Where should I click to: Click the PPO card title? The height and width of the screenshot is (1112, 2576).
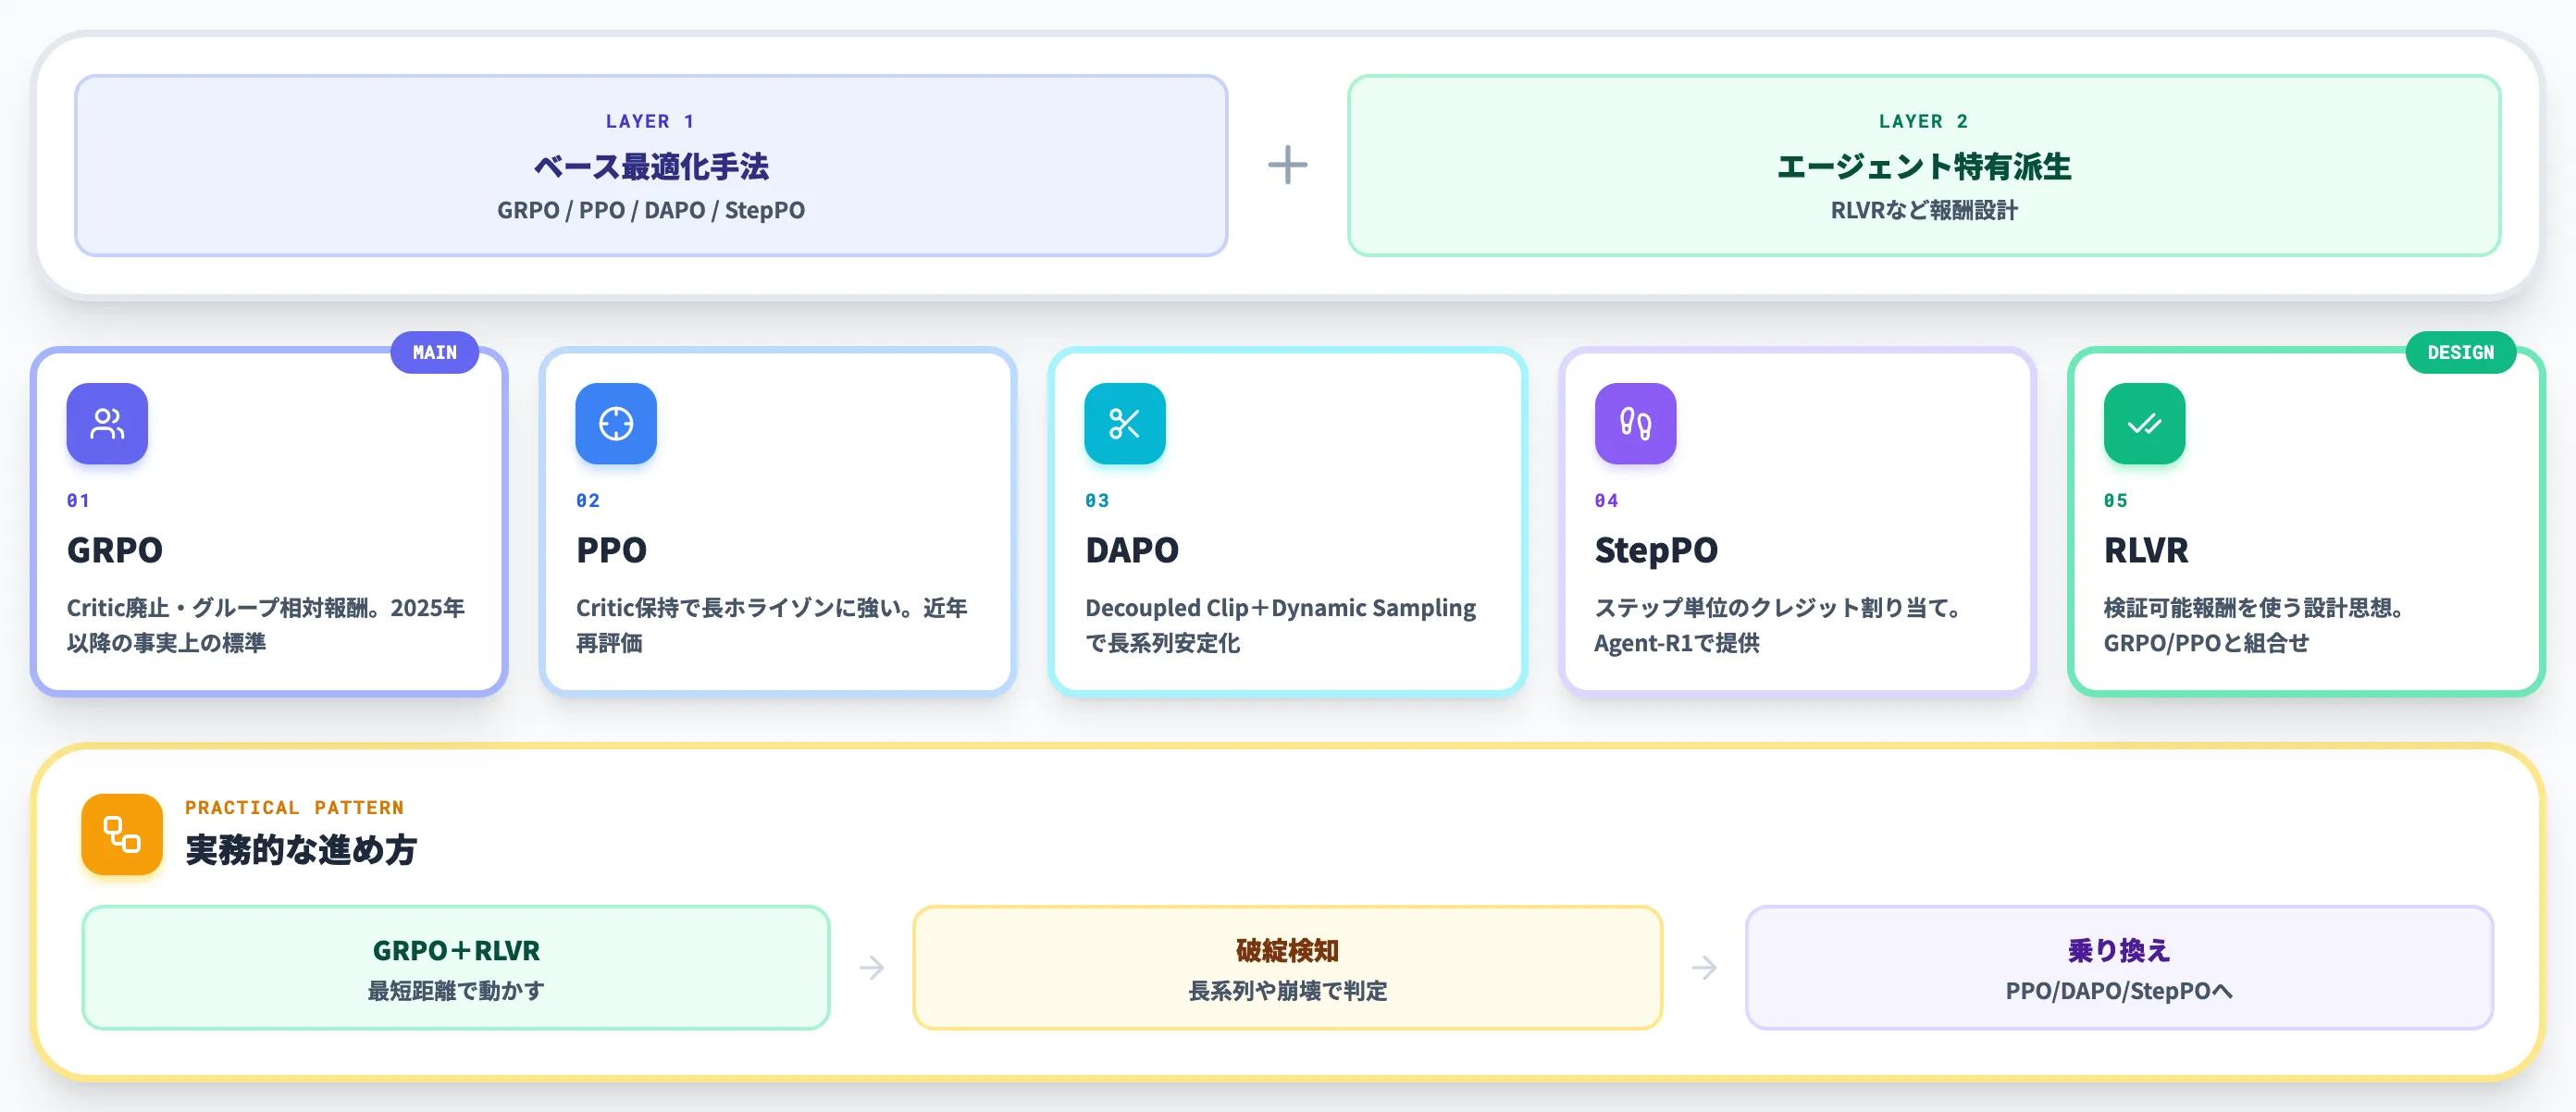[x=611, y=550]
